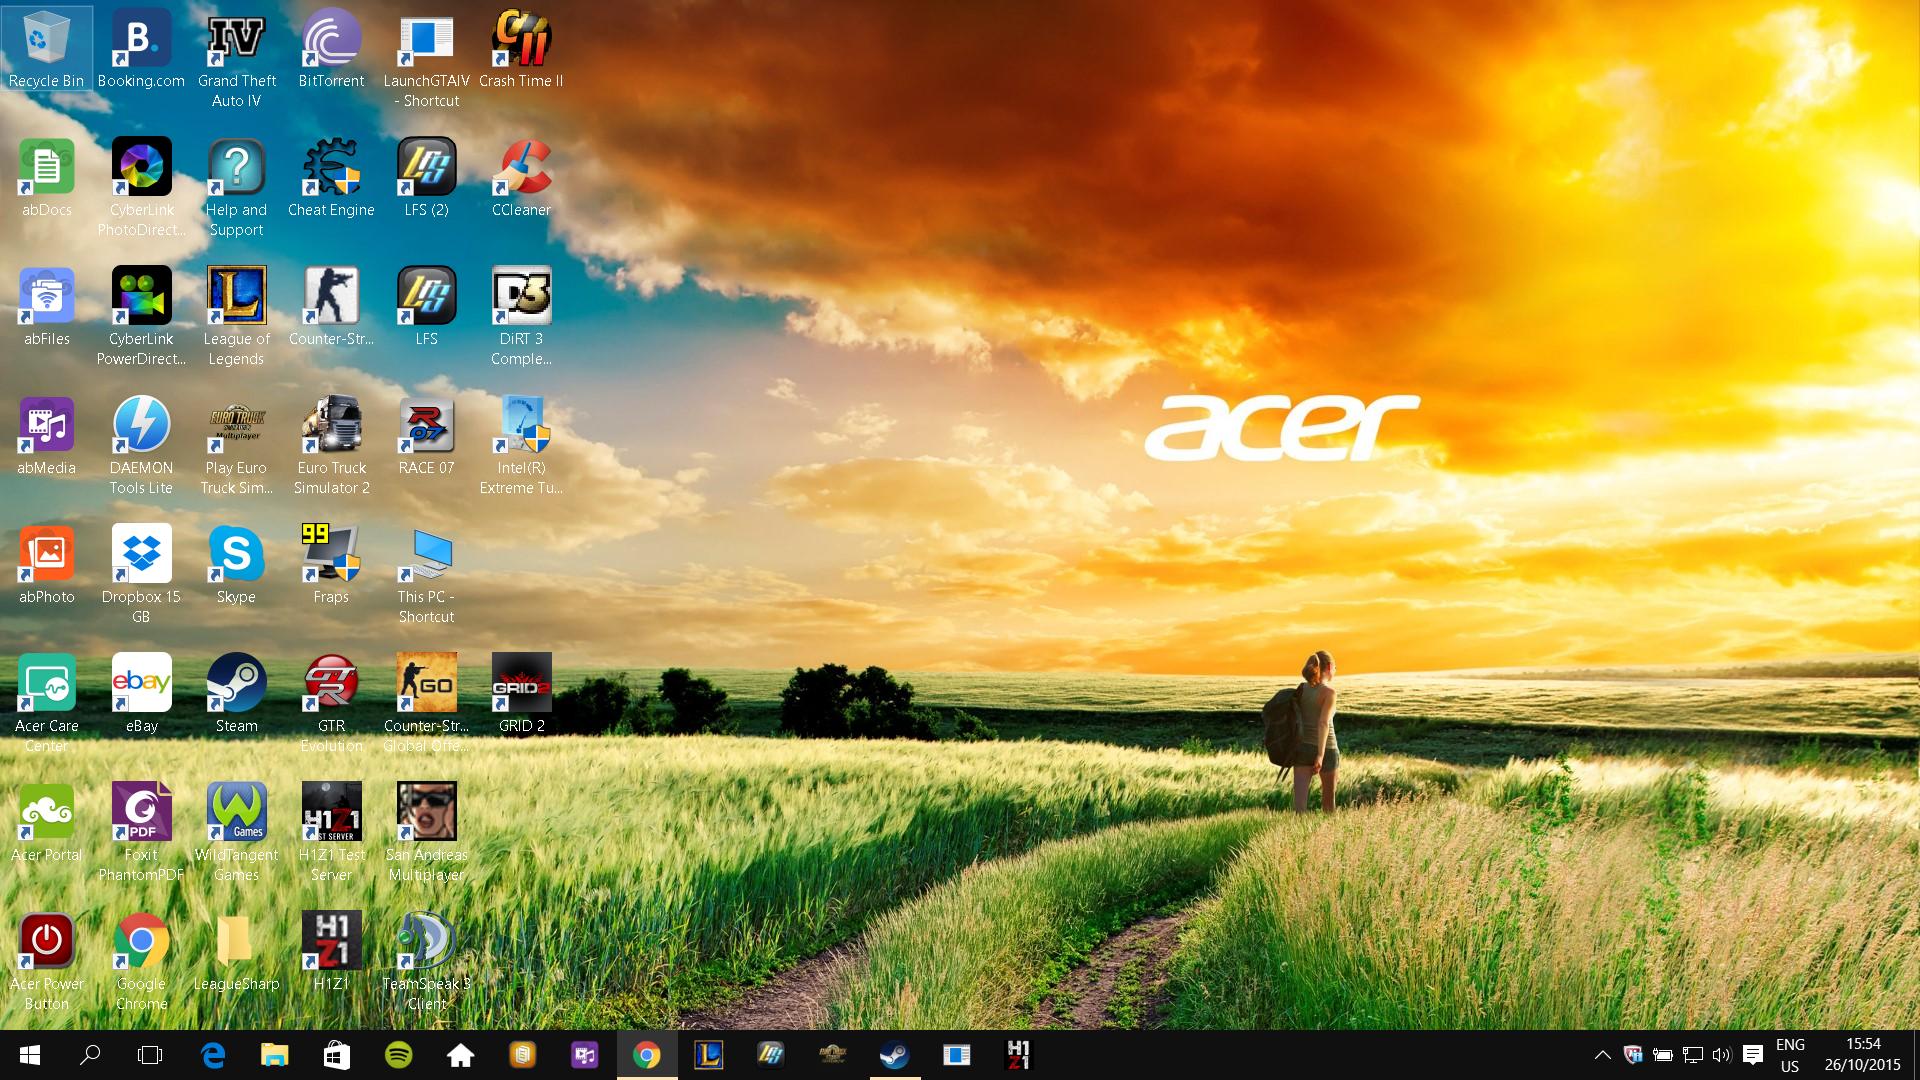This screenshot has width=1920, height=1080.
Task: Open the DiRT 3 Complete desktop icon
Action: 521,317
